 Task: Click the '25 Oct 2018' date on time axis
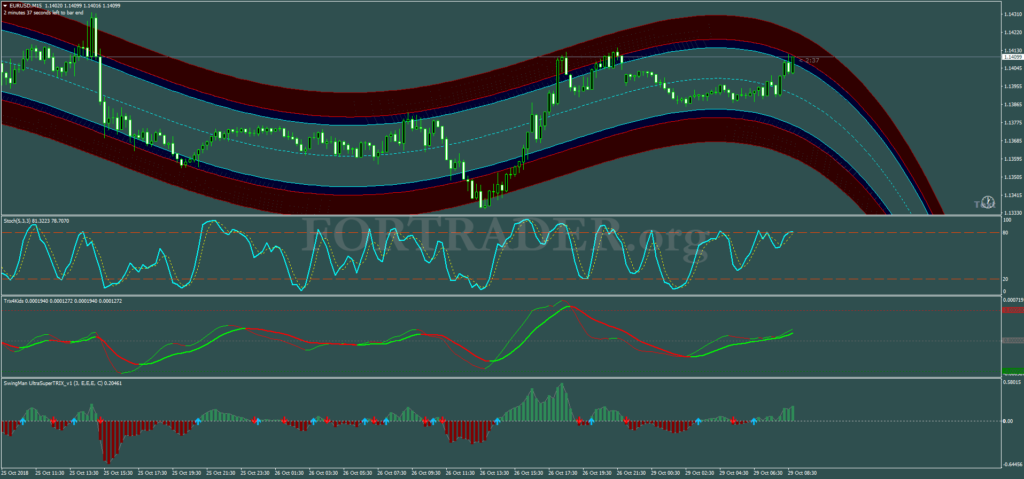click(x=15, y=473)
